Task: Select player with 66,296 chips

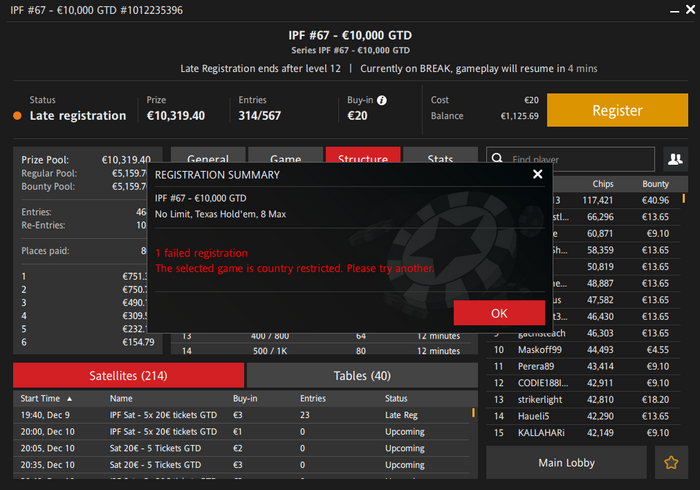Action: pyautogui.click(x=616, y=217)
